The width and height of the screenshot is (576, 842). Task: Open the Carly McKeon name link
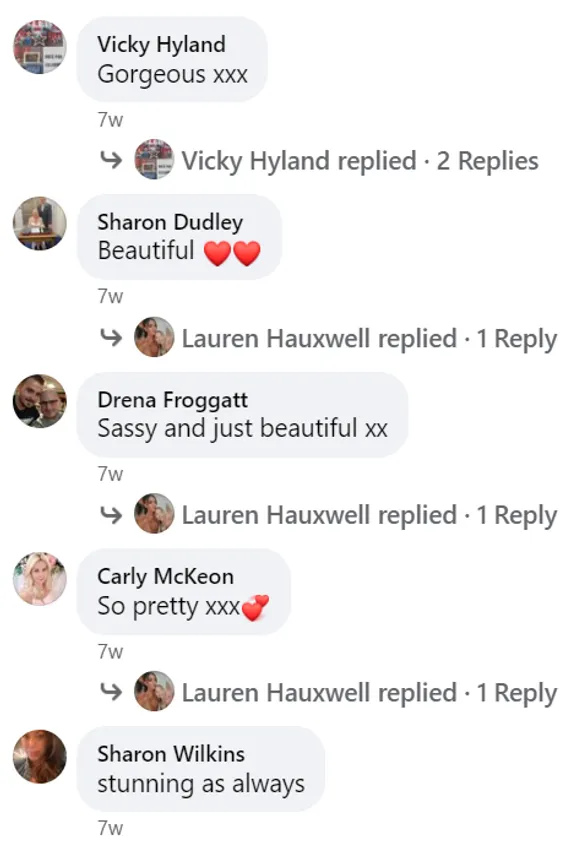pyautogui.click(x=165, y=576)
